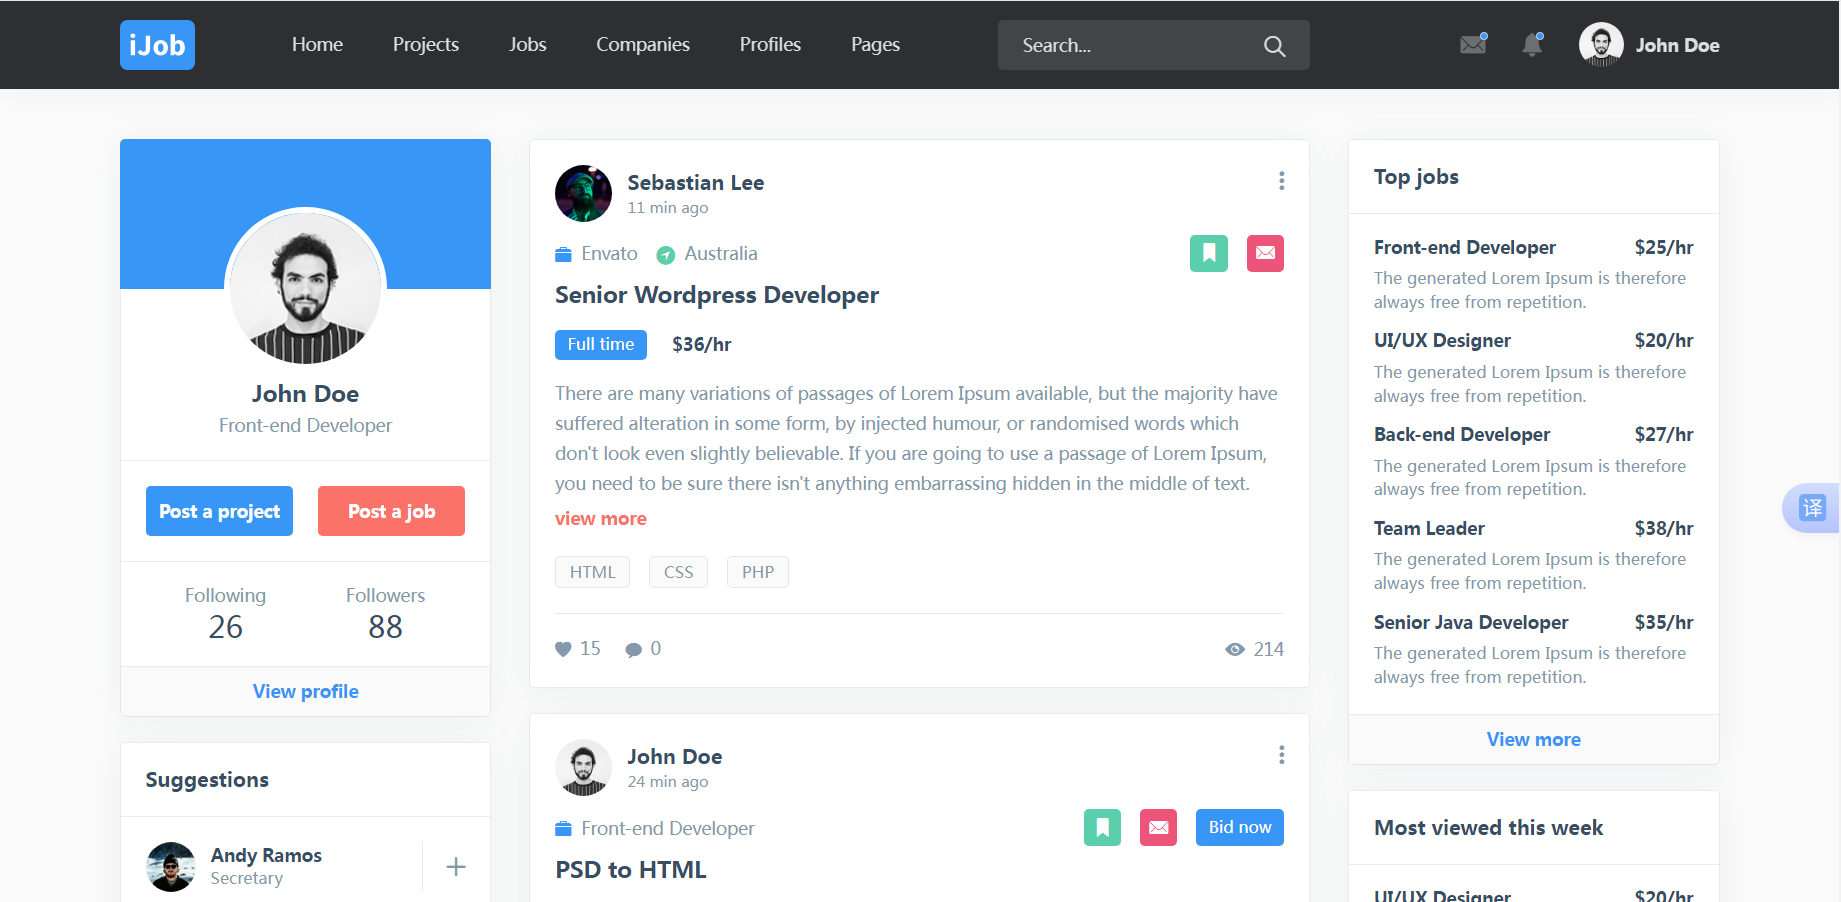Go to the Projects nav item
The height and width of the screenshot is (902, 1841).
click(x=425, y=45)
